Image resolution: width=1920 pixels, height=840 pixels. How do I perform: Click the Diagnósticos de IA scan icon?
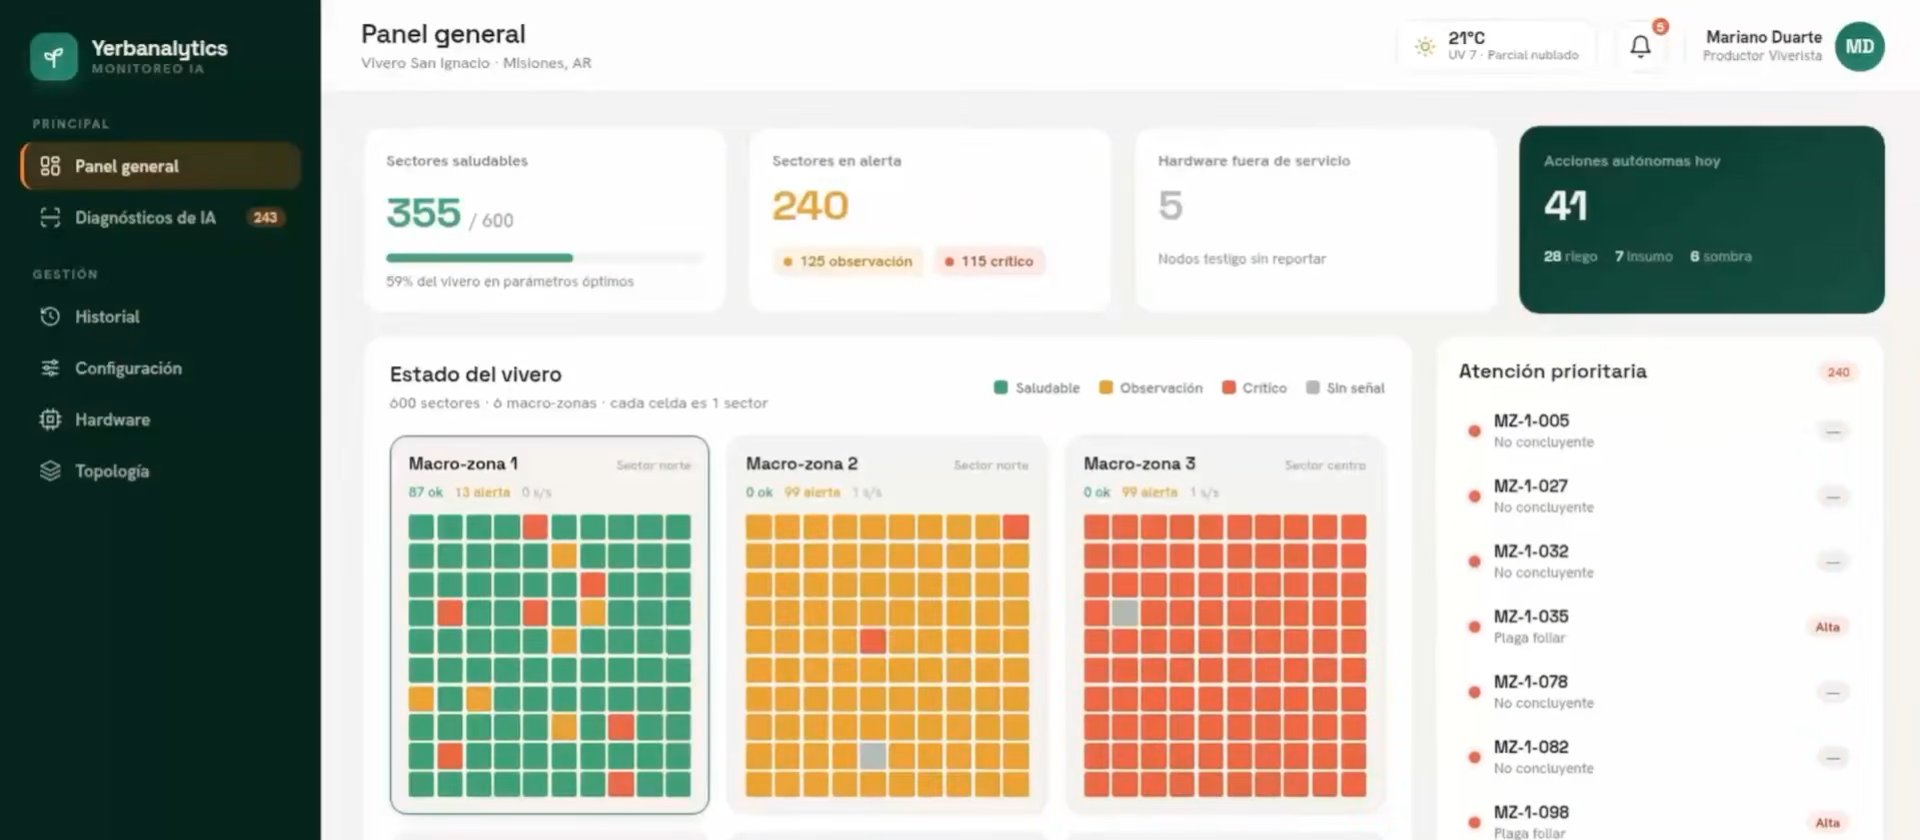(50, 218)
